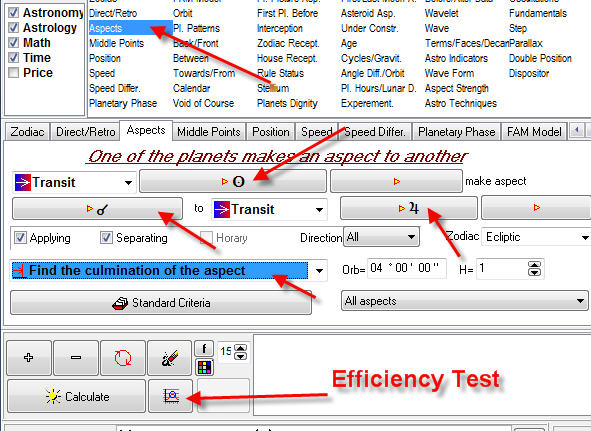
Task: Click the eraser clear icon button
Action: click(x=170, y=357)
